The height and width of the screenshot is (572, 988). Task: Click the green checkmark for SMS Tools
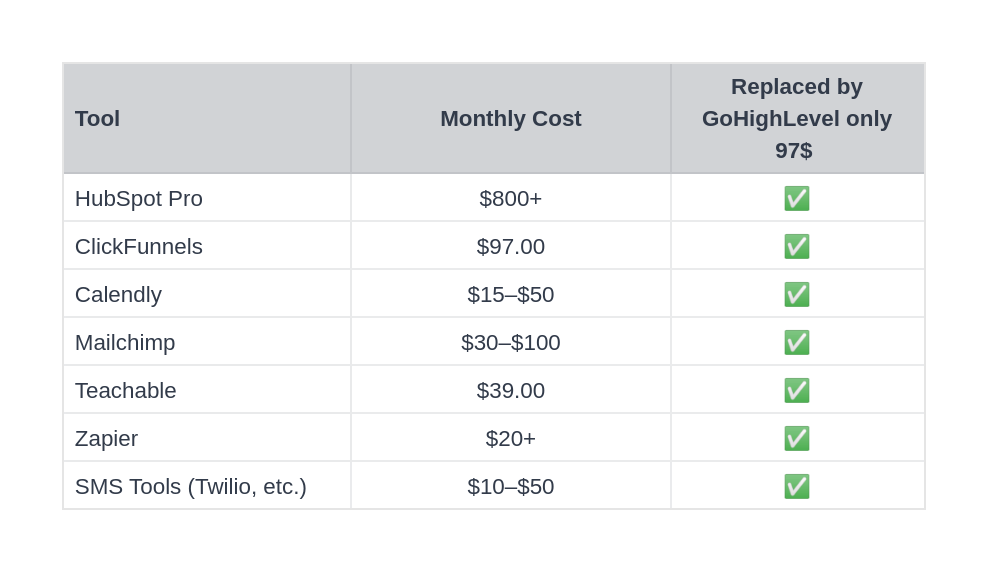point(796,486)
